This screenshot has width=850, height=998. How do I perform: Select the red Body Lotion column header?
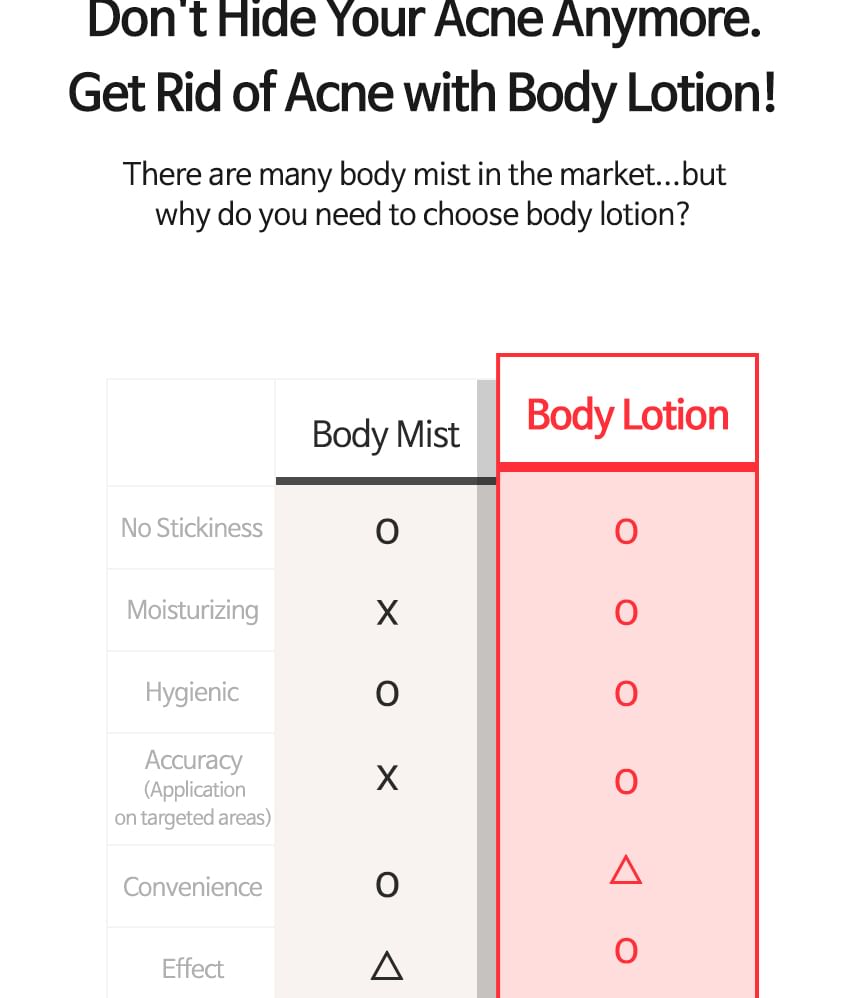627,415
